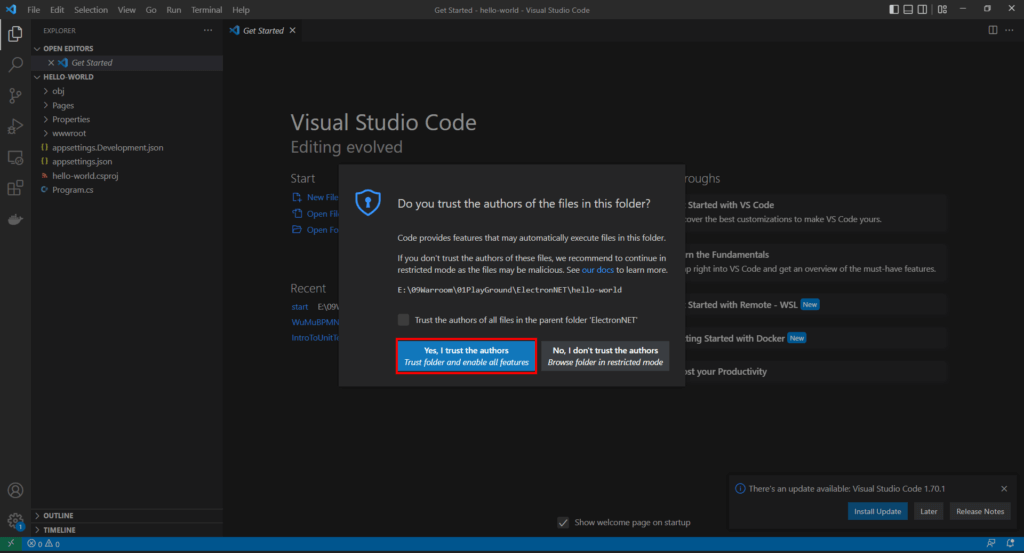Screen dimensions: 1024x553
Task: Open the Source Control view icon
Action: pos(15,95)
